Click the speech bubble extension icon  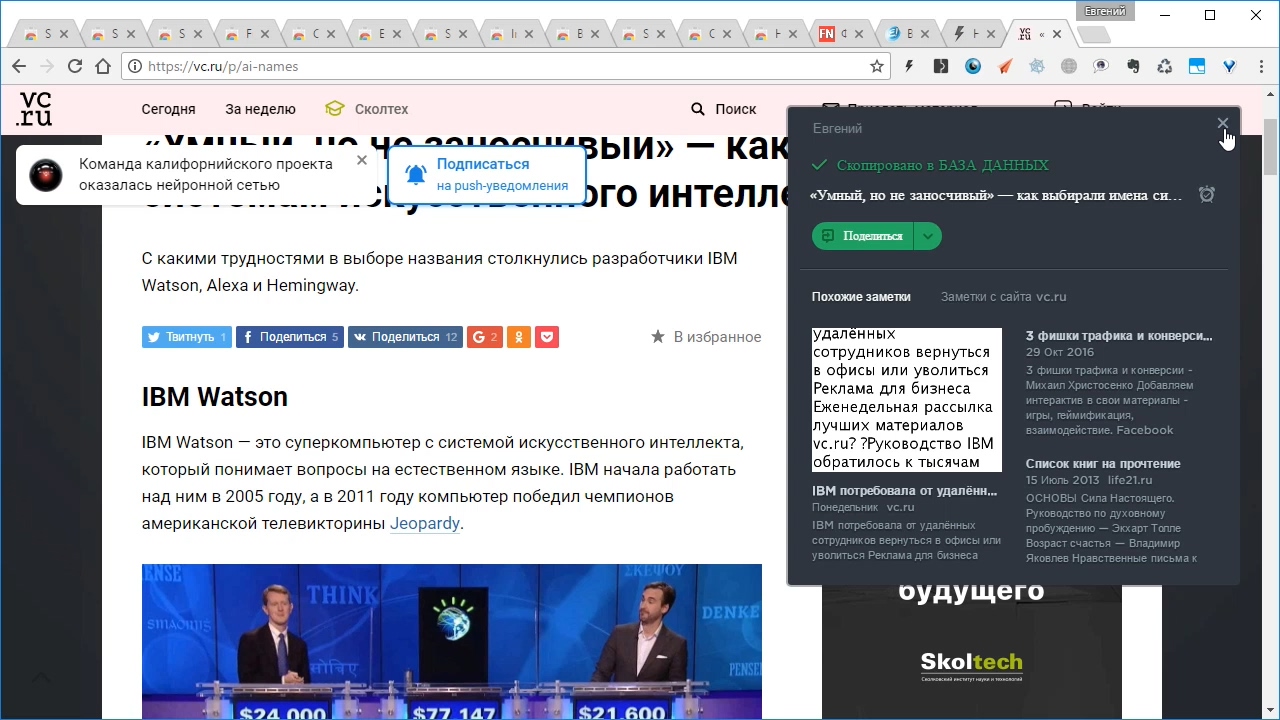1101,66
